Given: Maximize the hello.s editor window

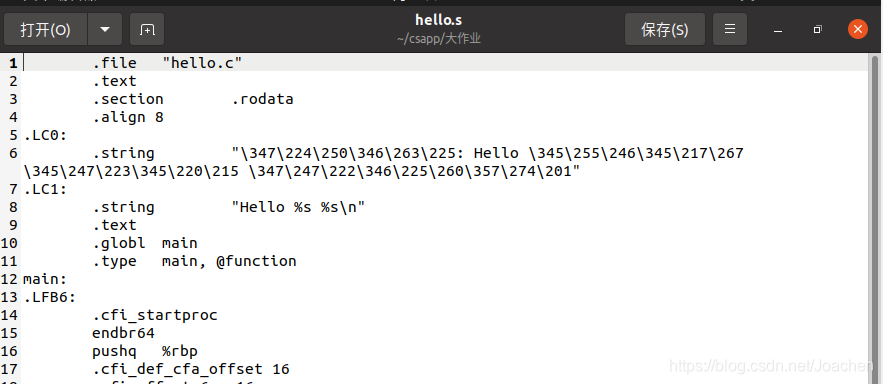Looking at the screenshot, I should click(818, 29).
